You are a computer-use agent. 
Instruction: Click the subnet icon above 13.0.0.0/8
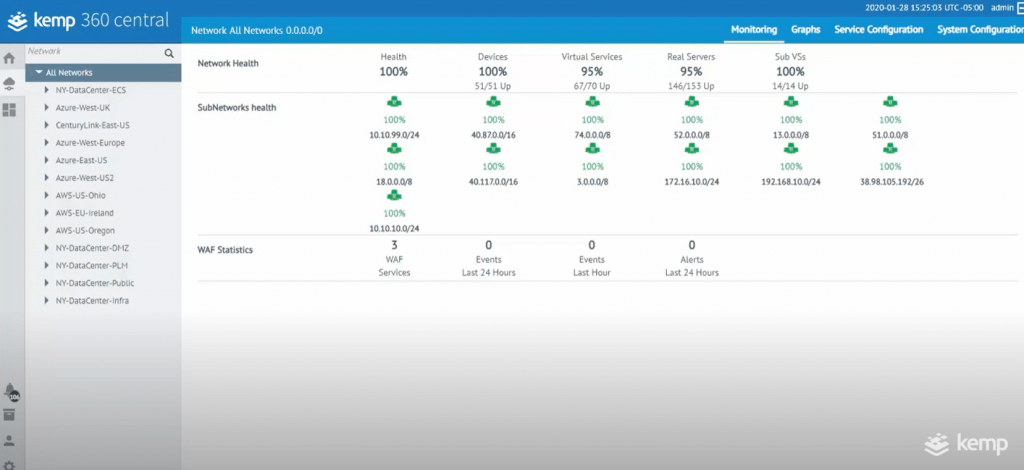[x=791, y=102]
